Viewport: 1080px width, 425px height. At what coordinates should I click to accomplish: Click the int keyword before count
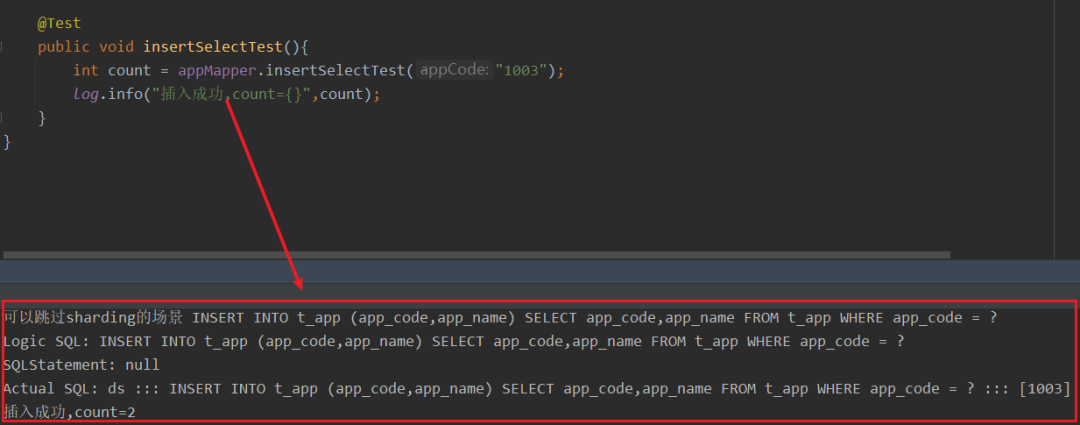pos(86,70)
